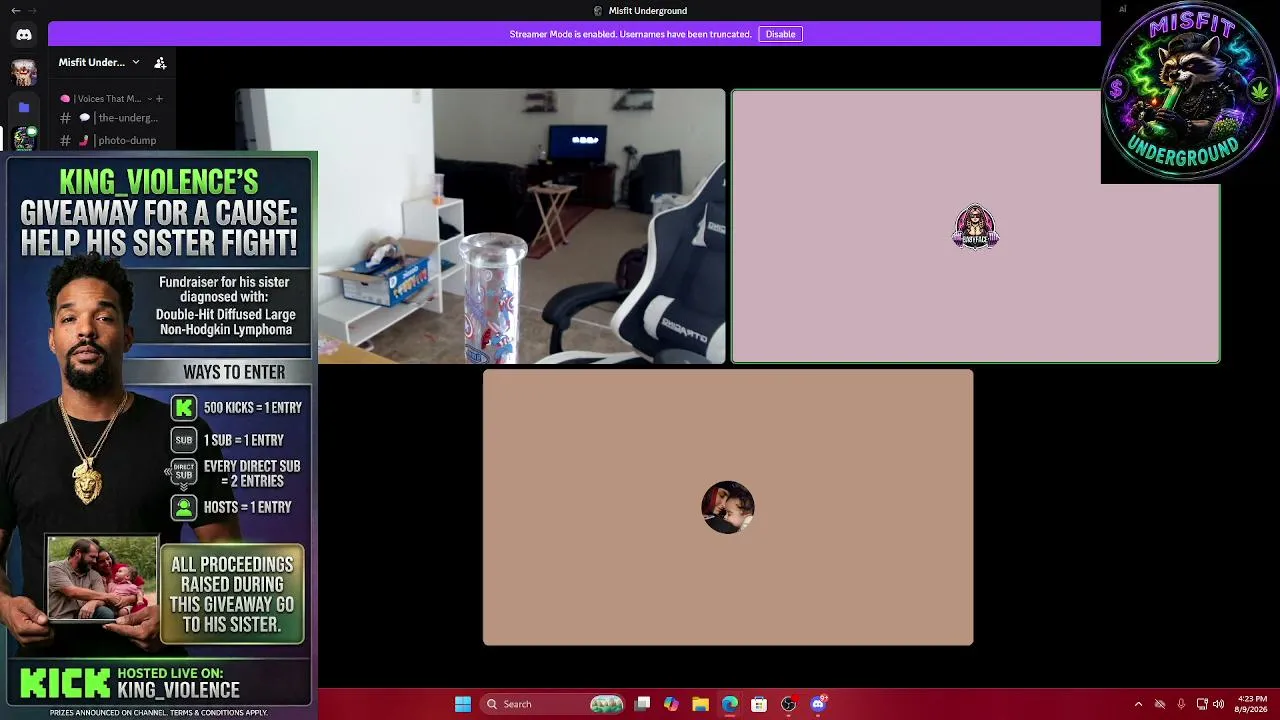
Task: Open Discord direct messages home icon
Action: (24, 35)
